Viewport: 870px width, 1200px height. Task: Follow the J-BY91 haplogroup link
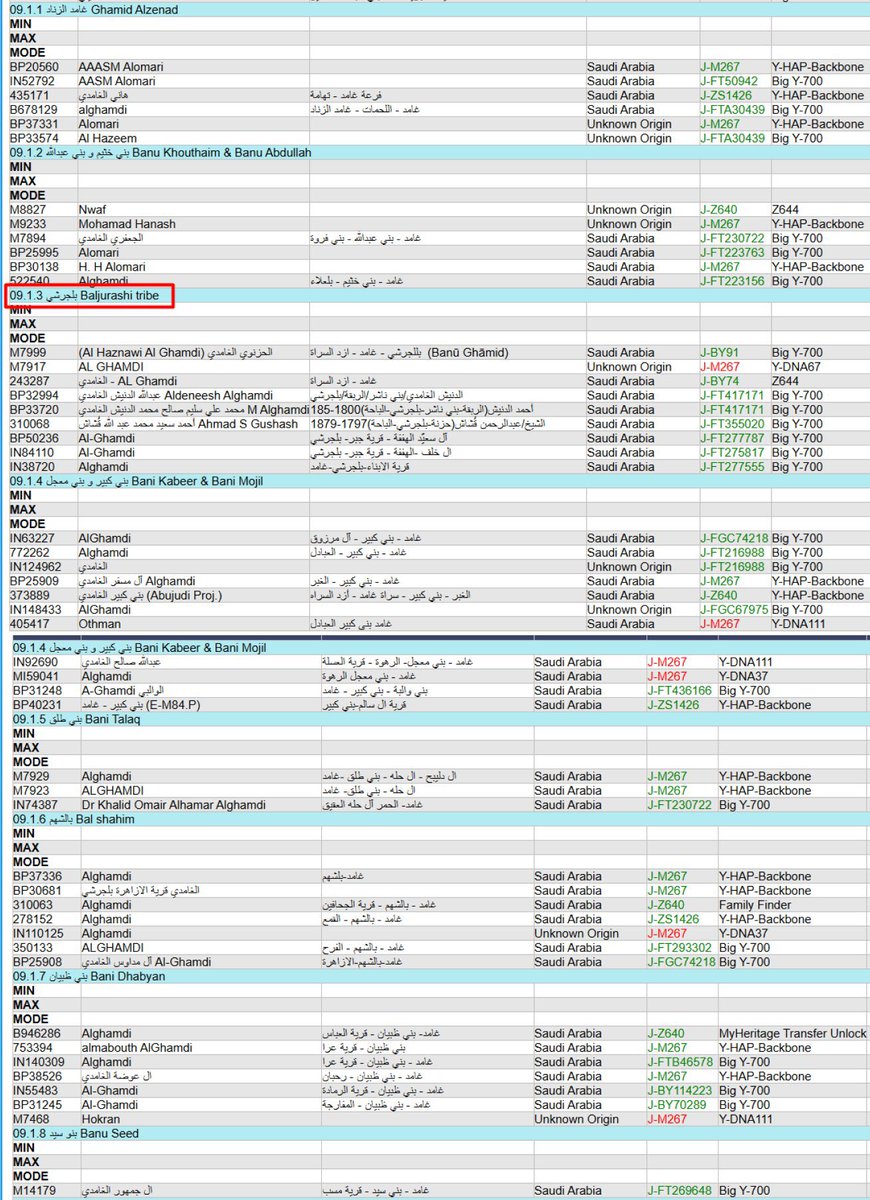click(x=719, y=353)
